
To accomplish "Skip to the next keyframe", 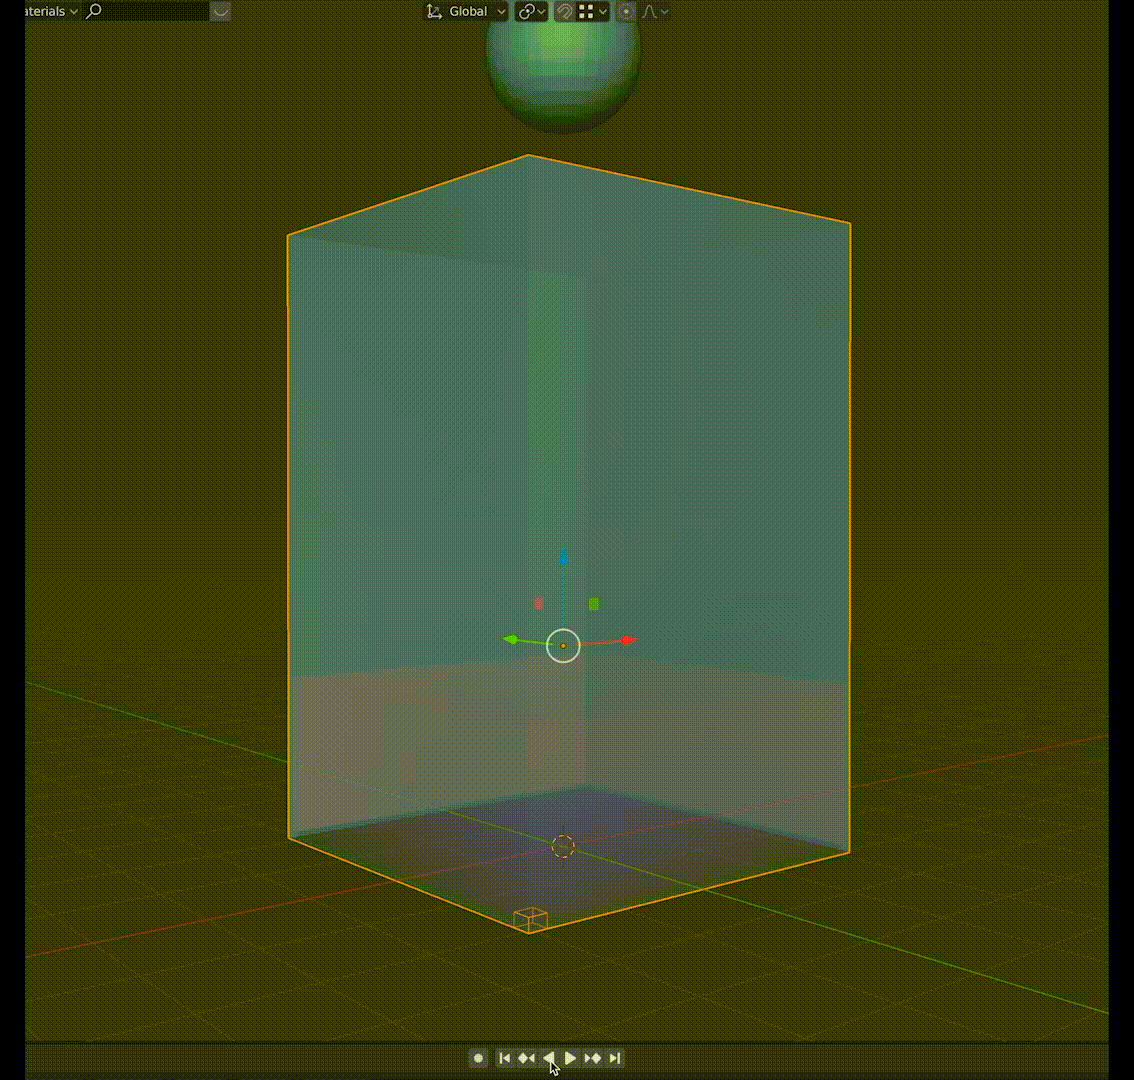I will pos(592,1058).
